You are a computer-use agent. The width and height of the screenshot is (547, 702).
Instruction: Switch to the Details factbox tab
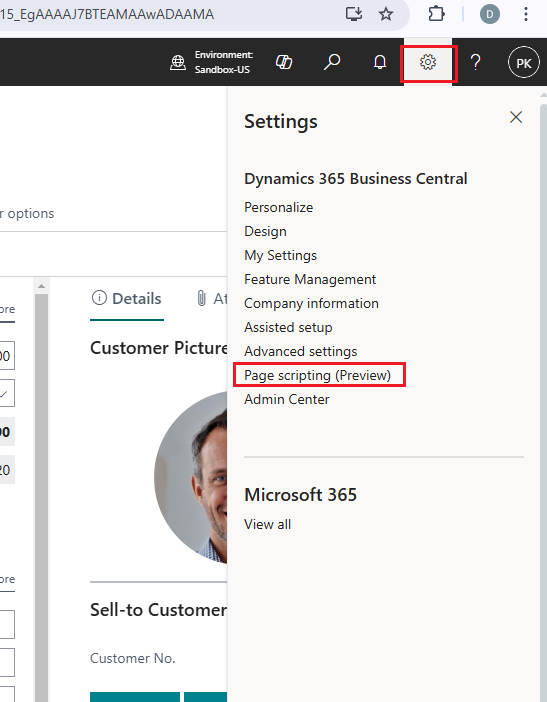tap(127, 299)
